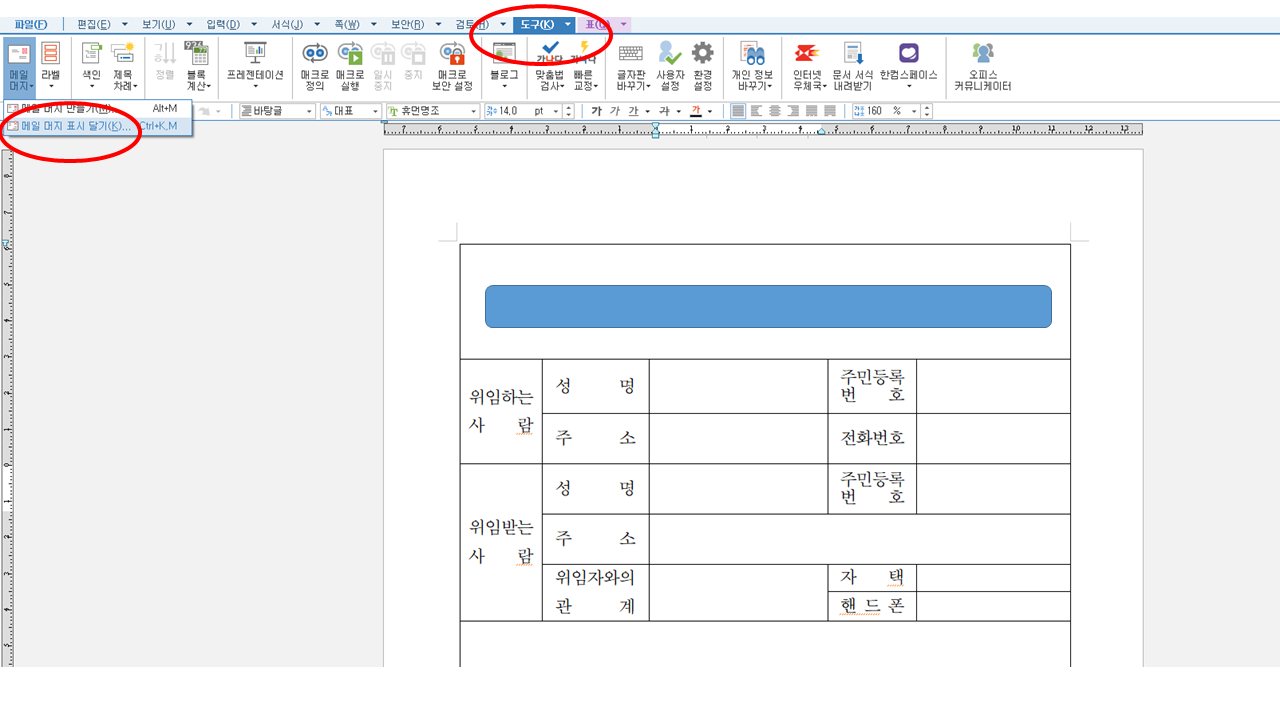The width and height of the screenshot is (1280, 720).
Task: Open the 휴먼명조 font dropdown
Action: [x=473, y=111]
